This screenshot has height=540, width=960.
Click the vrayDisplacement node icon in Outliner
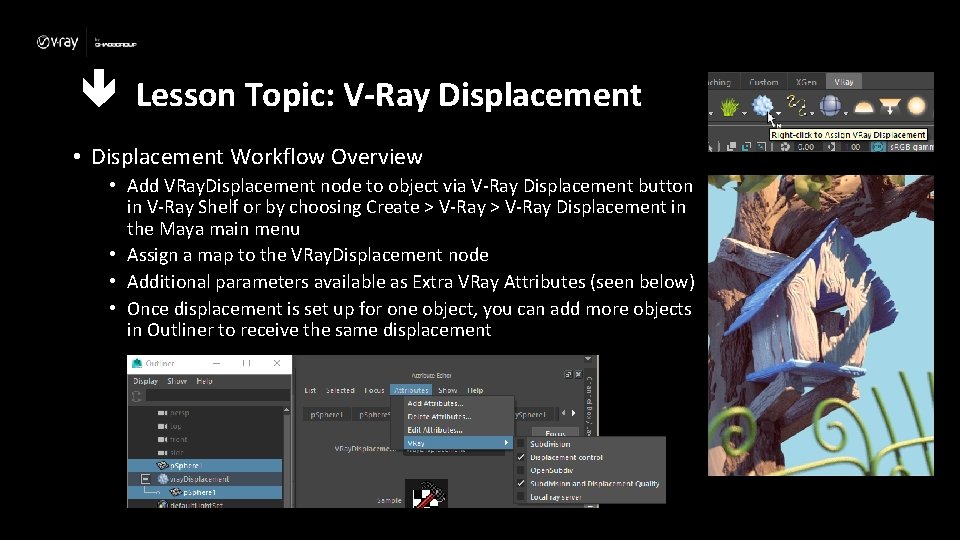tap(163, 479)
